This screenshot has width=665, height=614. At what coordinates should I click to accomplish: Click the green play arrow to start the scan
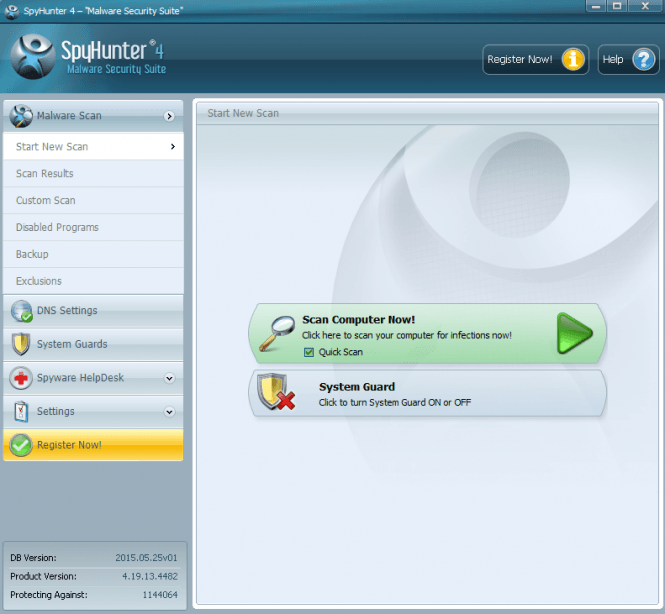[574, 333]
